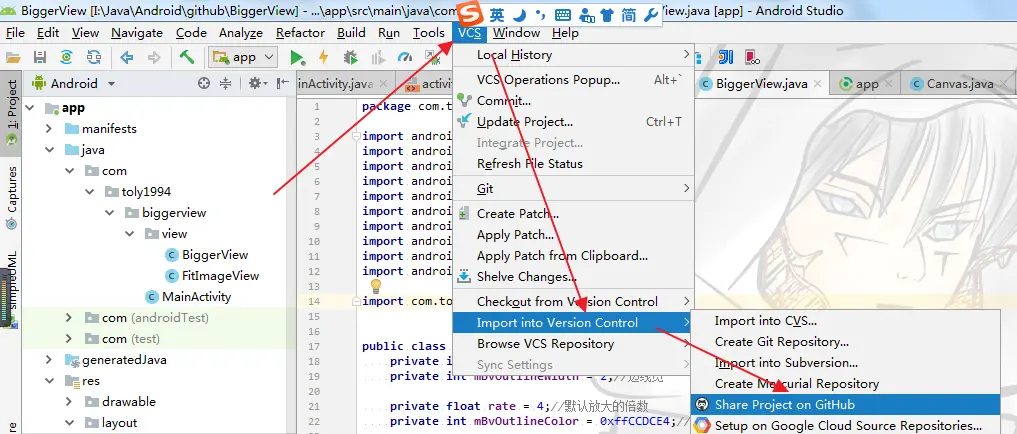Expand the layout folder arrow
Screen dimensions: 1017x434
pyautogui.click(x=69, y=423)
